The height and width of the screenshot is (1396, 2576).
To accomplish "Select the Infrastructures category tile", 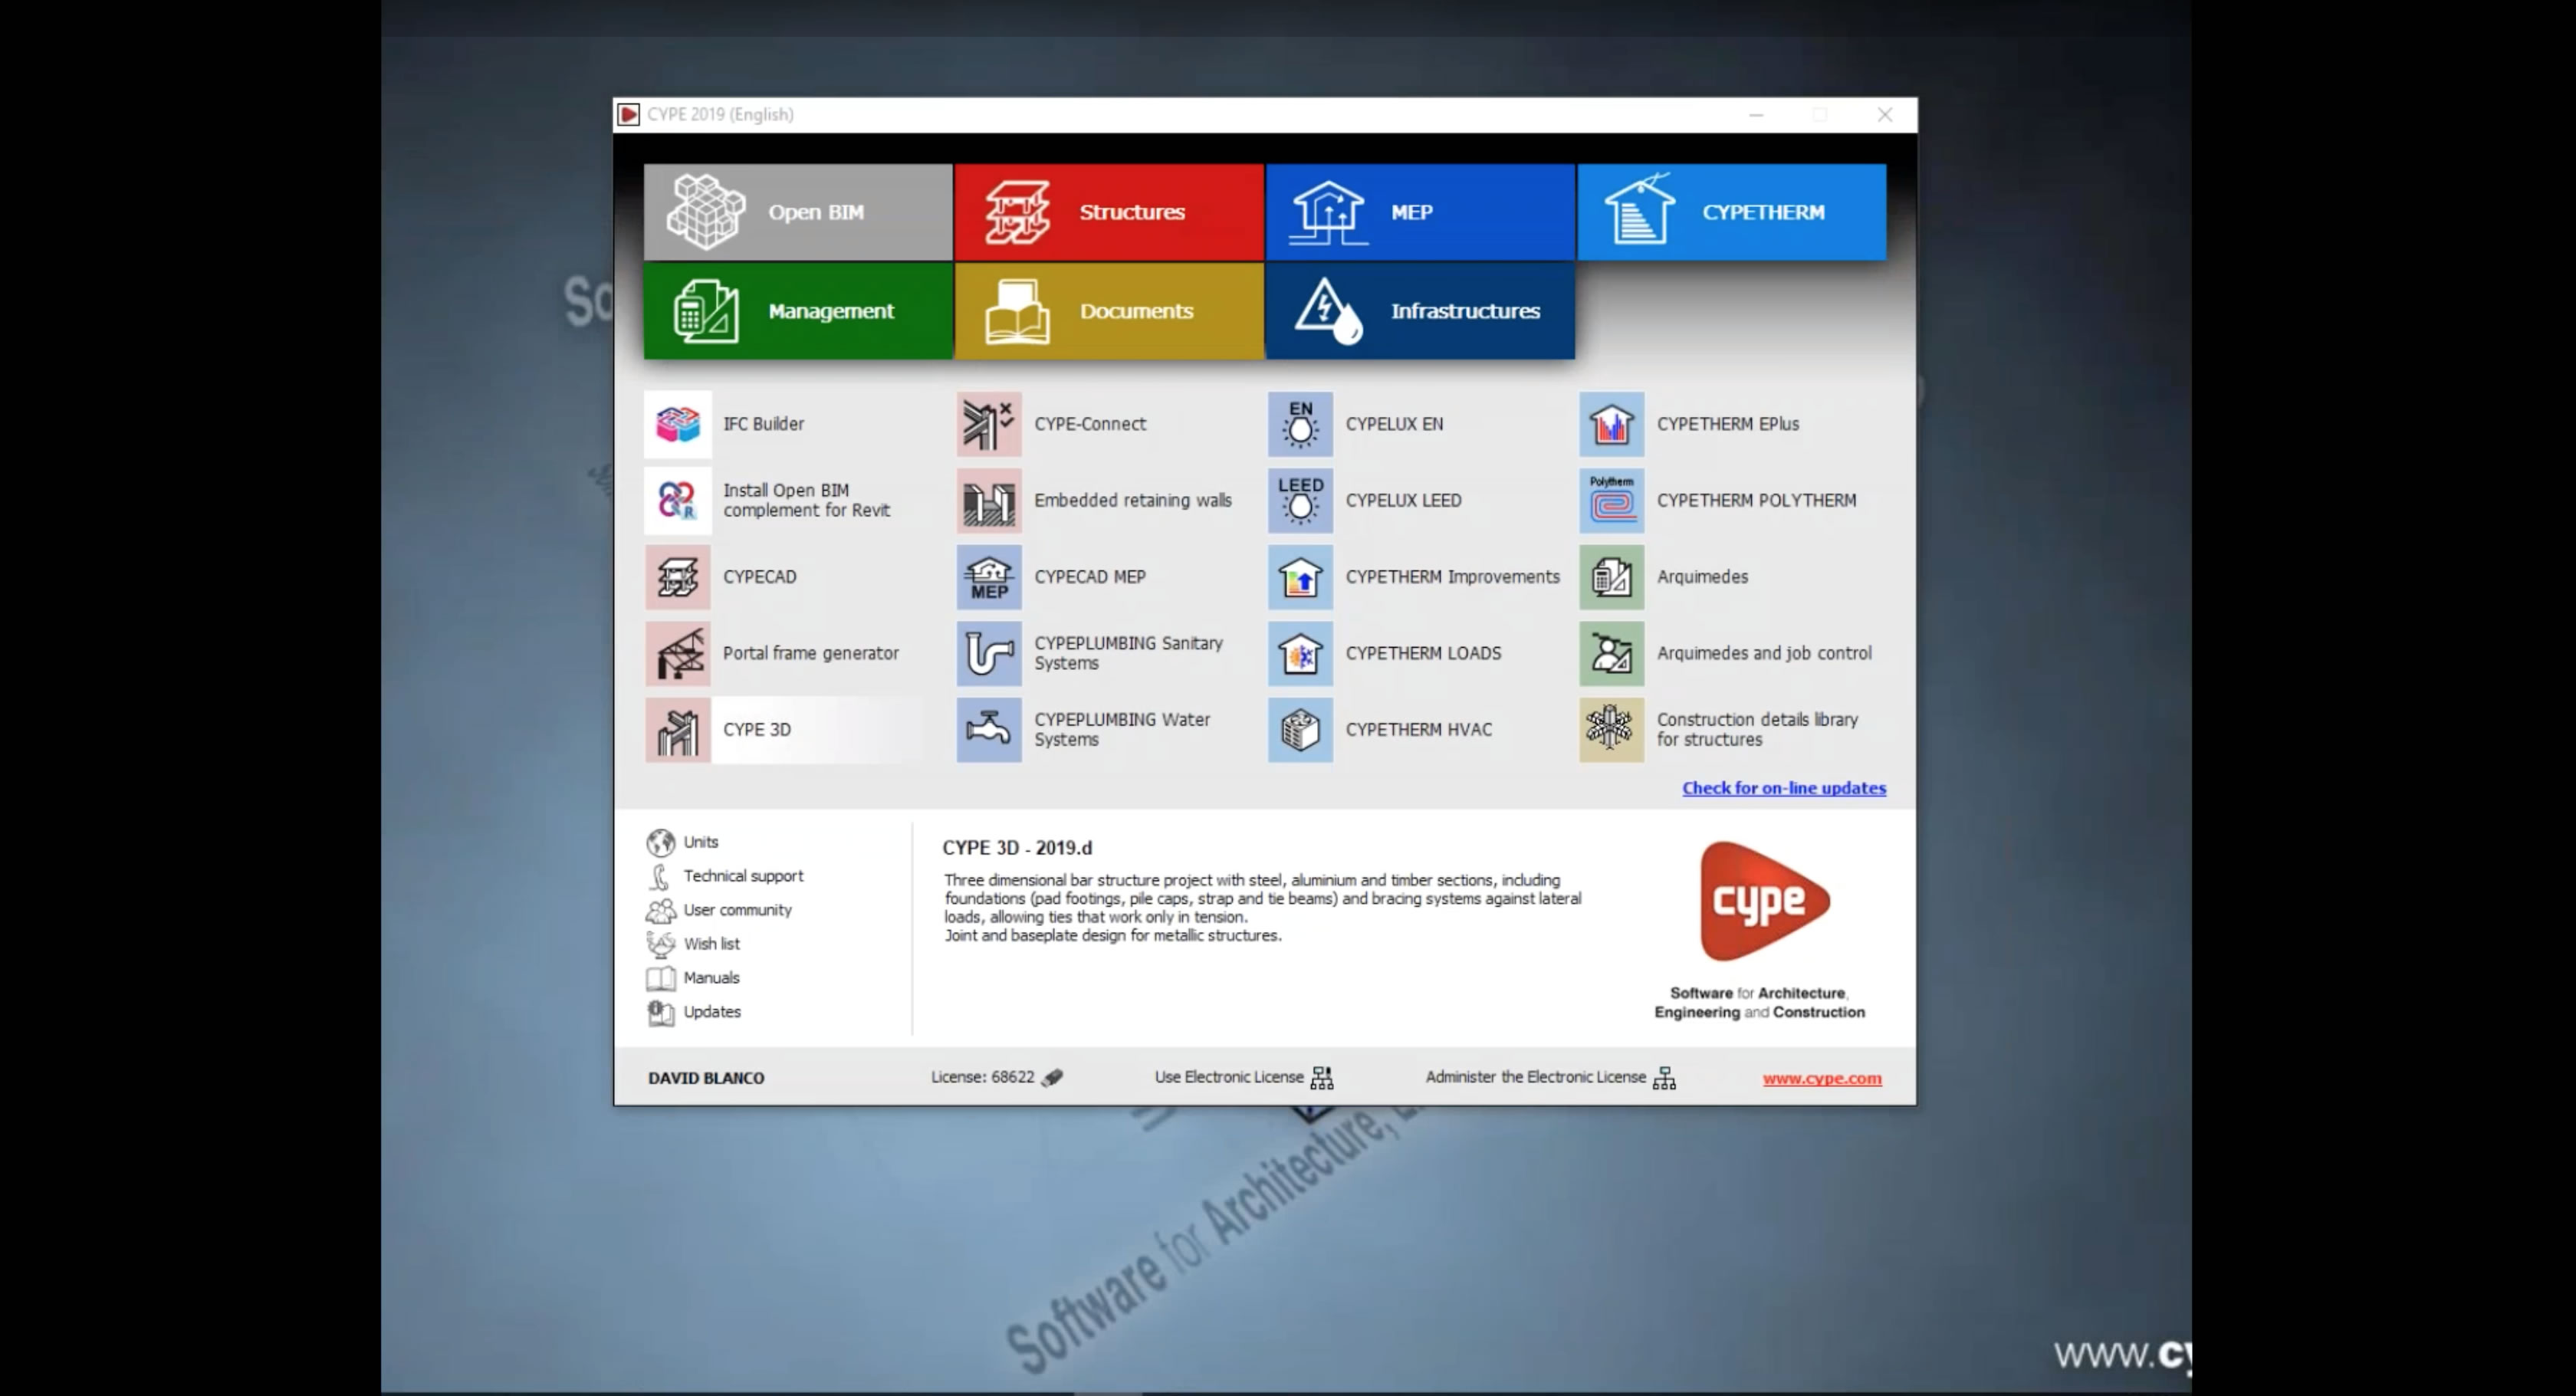I will (x=1420, y=311).
